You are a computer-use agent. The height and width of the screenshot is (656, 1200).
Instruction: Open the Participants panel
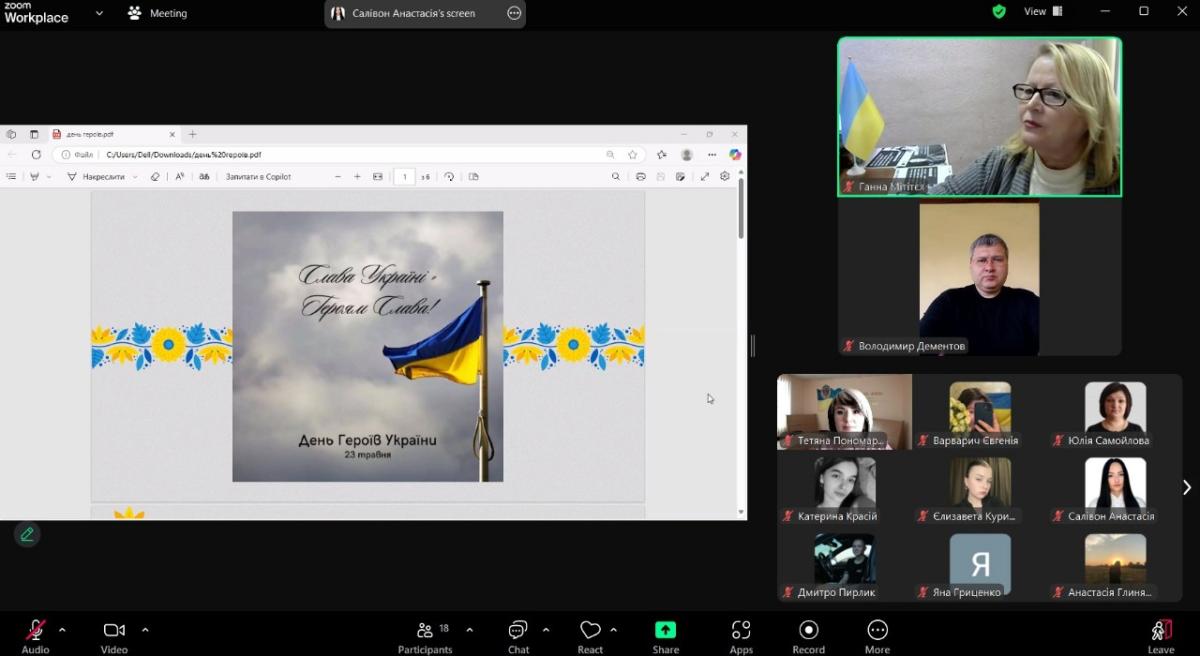pyautogui.click(x=425, y=636)
